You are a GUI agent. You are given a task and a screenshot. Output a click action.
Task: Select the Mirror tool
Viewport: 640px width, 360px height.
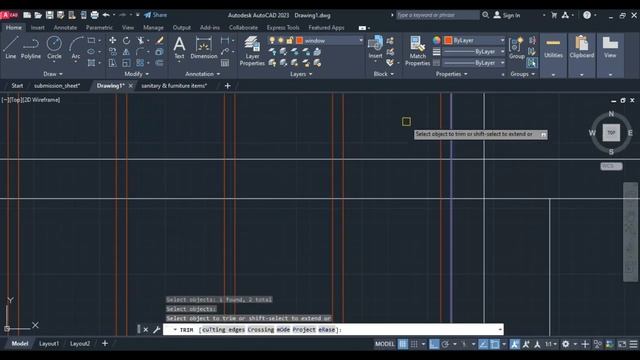pyautogui.click(x=127, y=52)
